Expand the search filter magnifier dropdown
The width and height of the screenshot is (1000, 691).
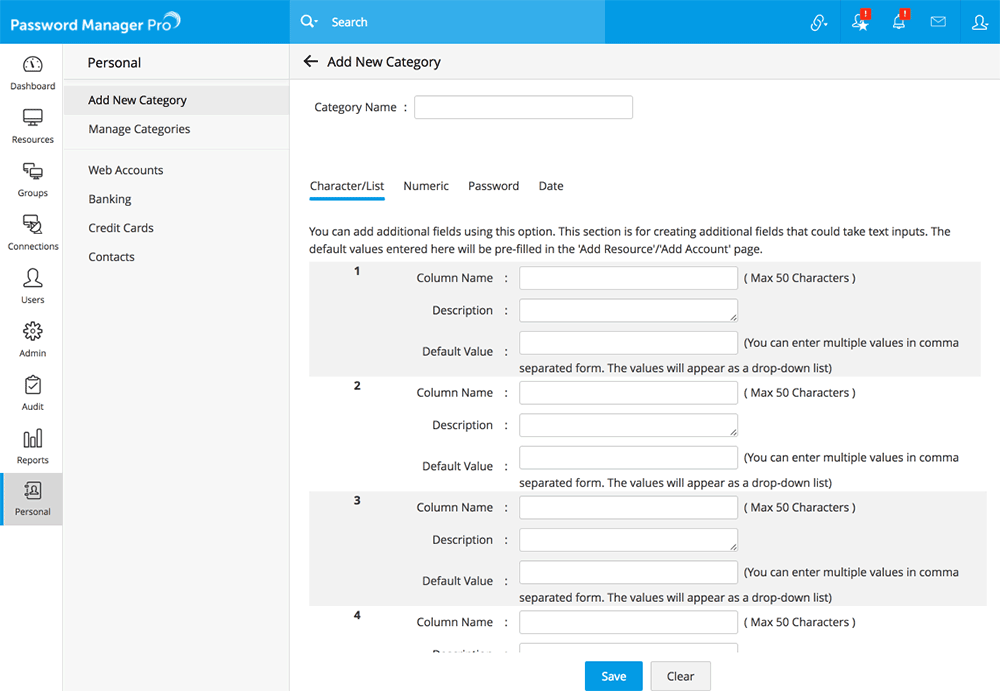(x=309, y=22)
